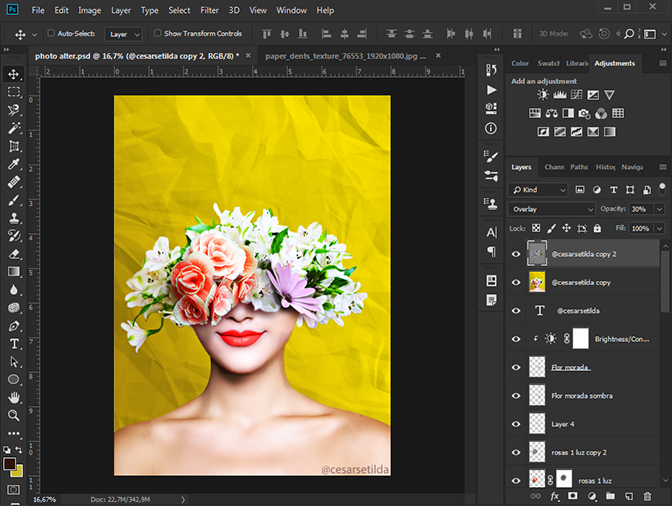
Task: Click the foreground color swatch
Action: (9, 464)
